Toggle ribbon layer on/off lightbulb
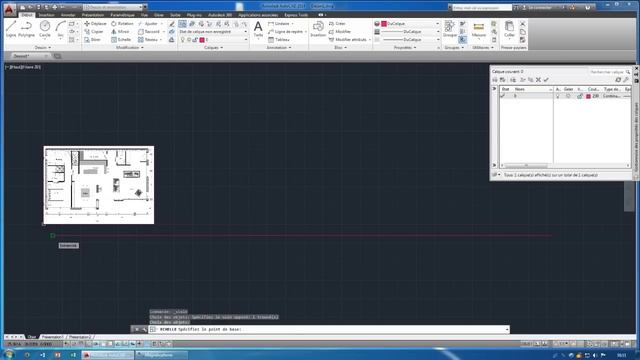This screenshot has width=640, height=360. point(183,40)
